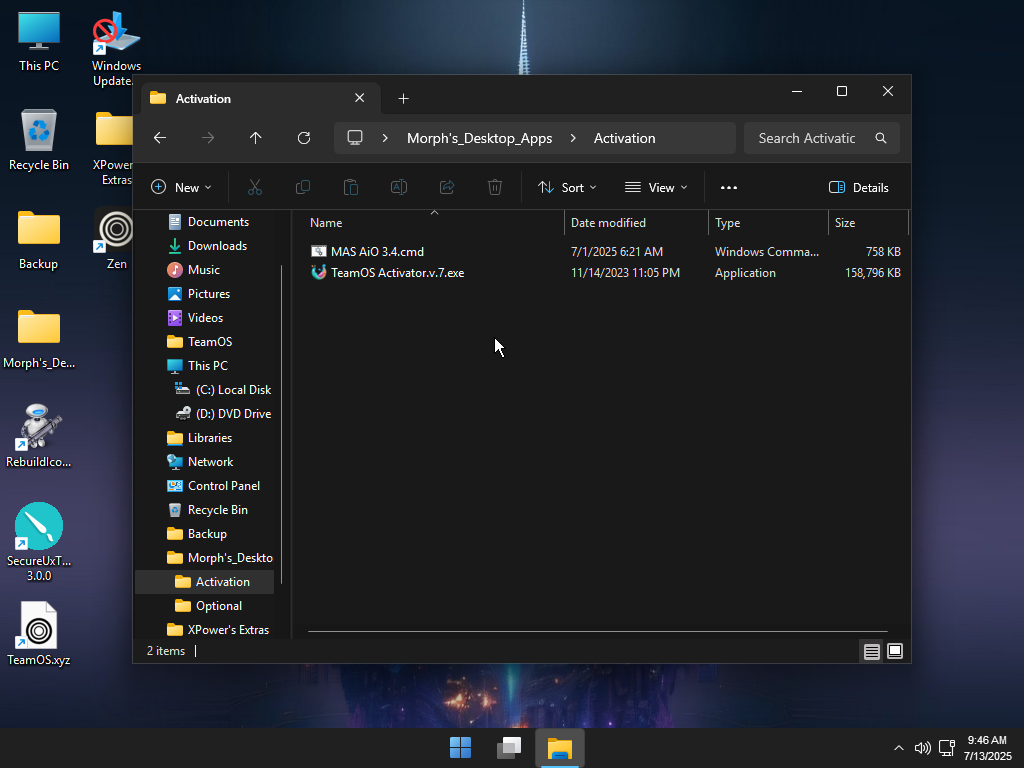Add a new File Explorer tab
This screenshot has width=1024, height=768.
(404, 99)
